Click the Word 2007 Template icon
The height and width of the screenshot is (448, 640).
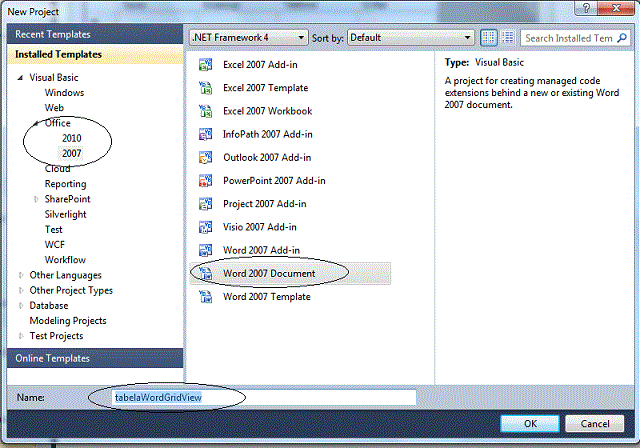(205, 297)
